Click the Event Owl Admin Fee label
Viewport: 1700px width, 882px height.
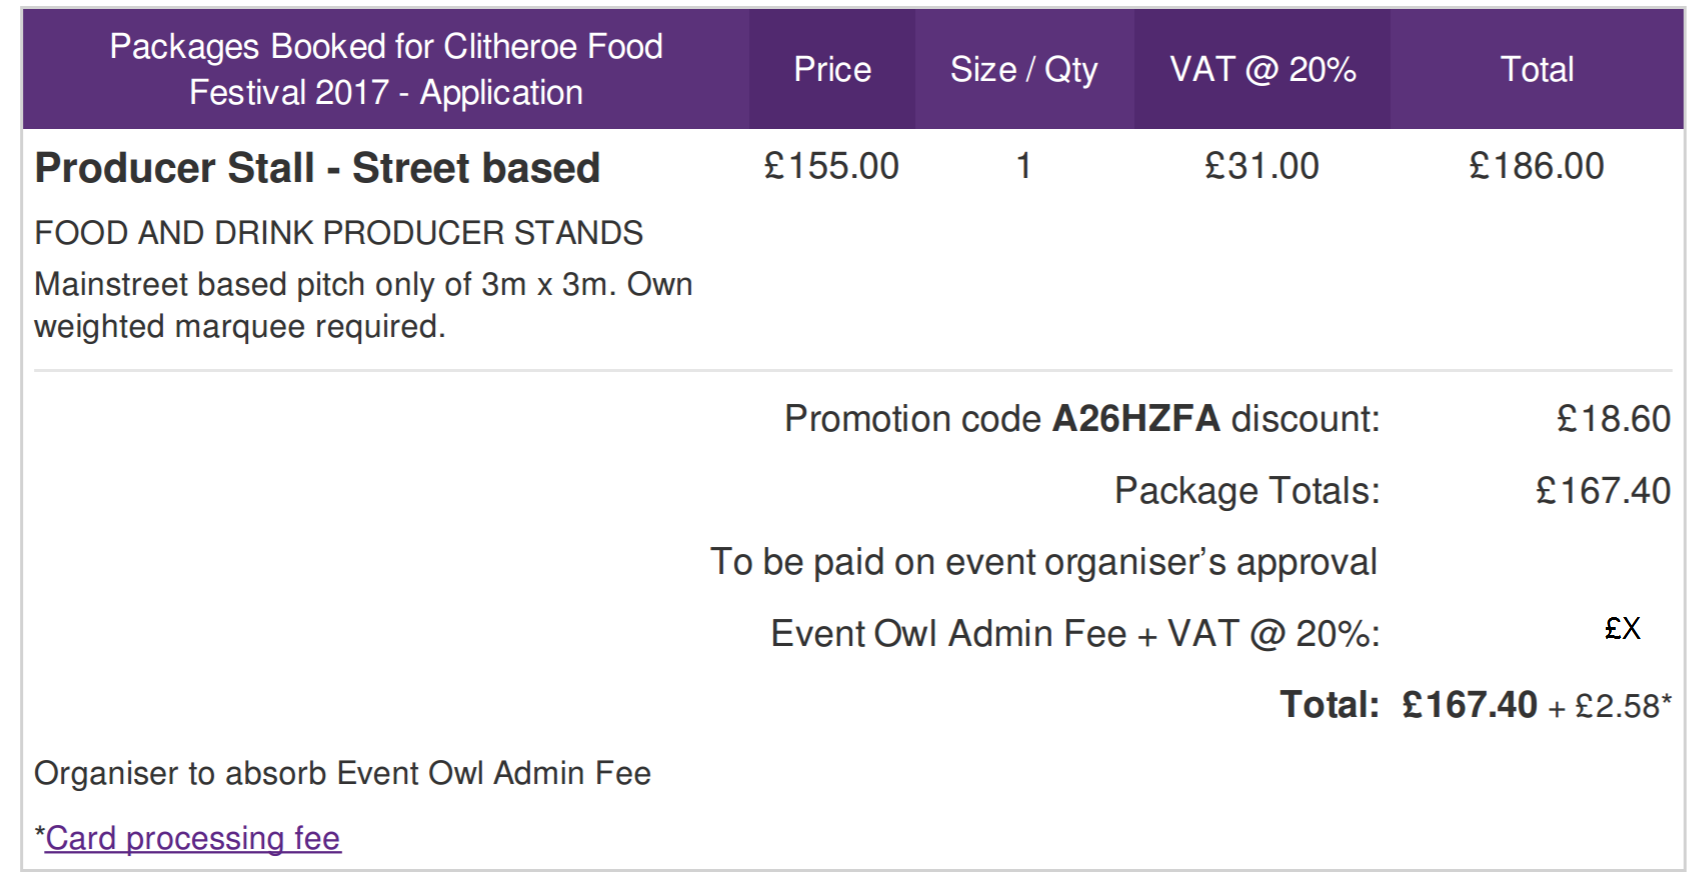[1075, 634]
